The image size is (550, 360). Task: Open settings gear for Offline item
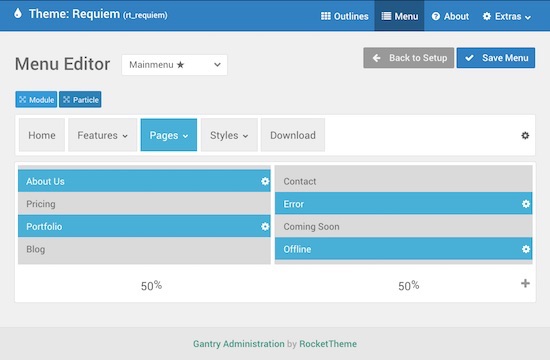525,249
